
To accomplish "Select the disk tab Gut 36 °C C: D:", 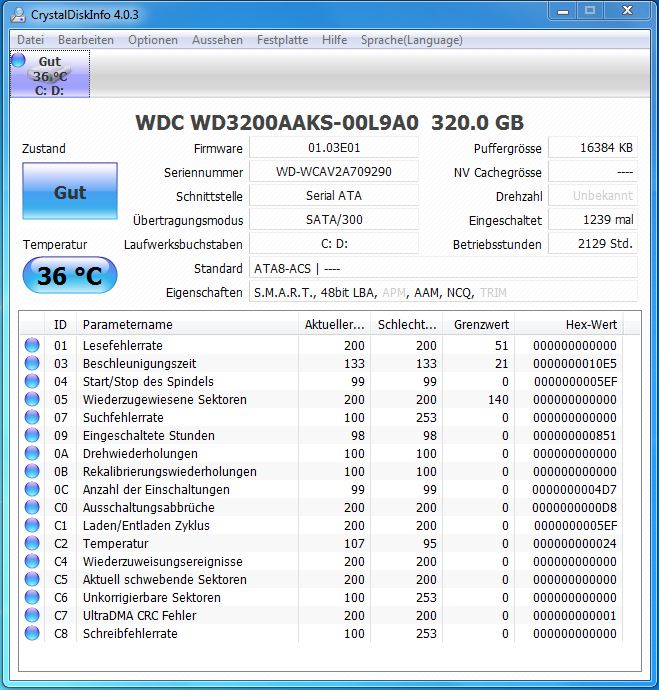I will pyautogui.click(x=50, y=74).
